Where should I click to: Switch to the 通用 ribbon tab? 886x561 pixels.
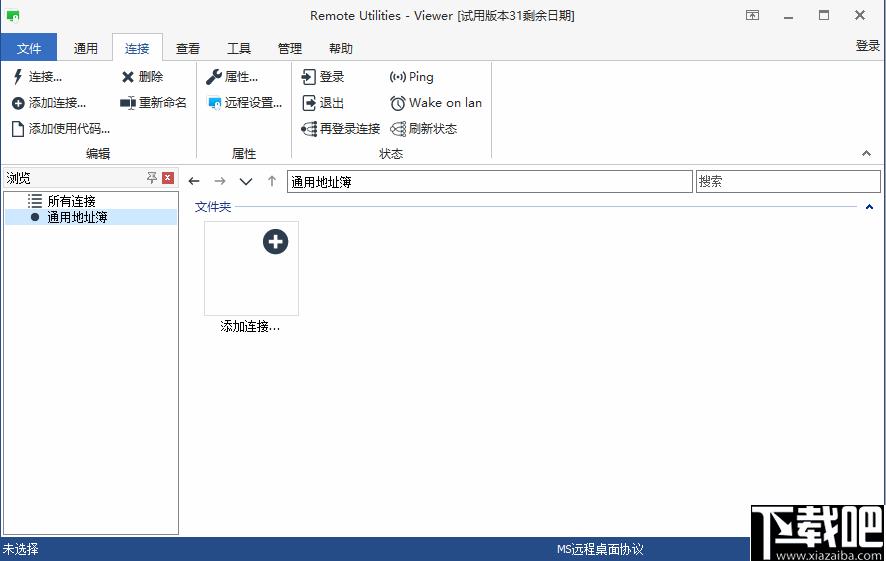click(86, 48)
